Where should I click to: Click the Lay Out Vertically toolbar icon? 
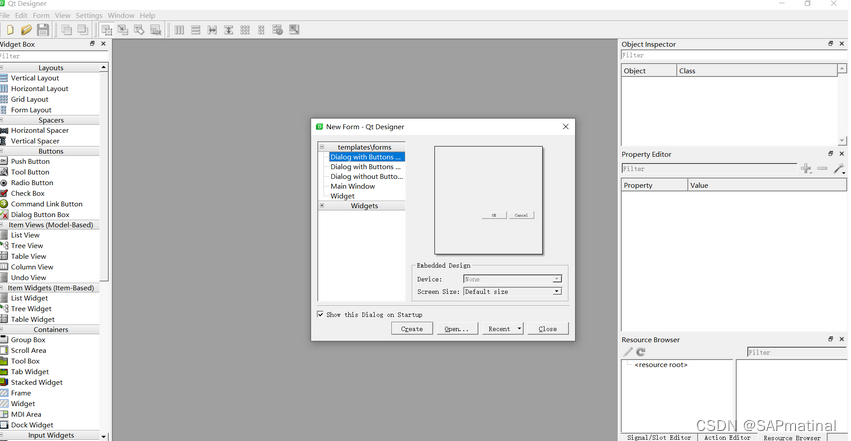point(196,30)
